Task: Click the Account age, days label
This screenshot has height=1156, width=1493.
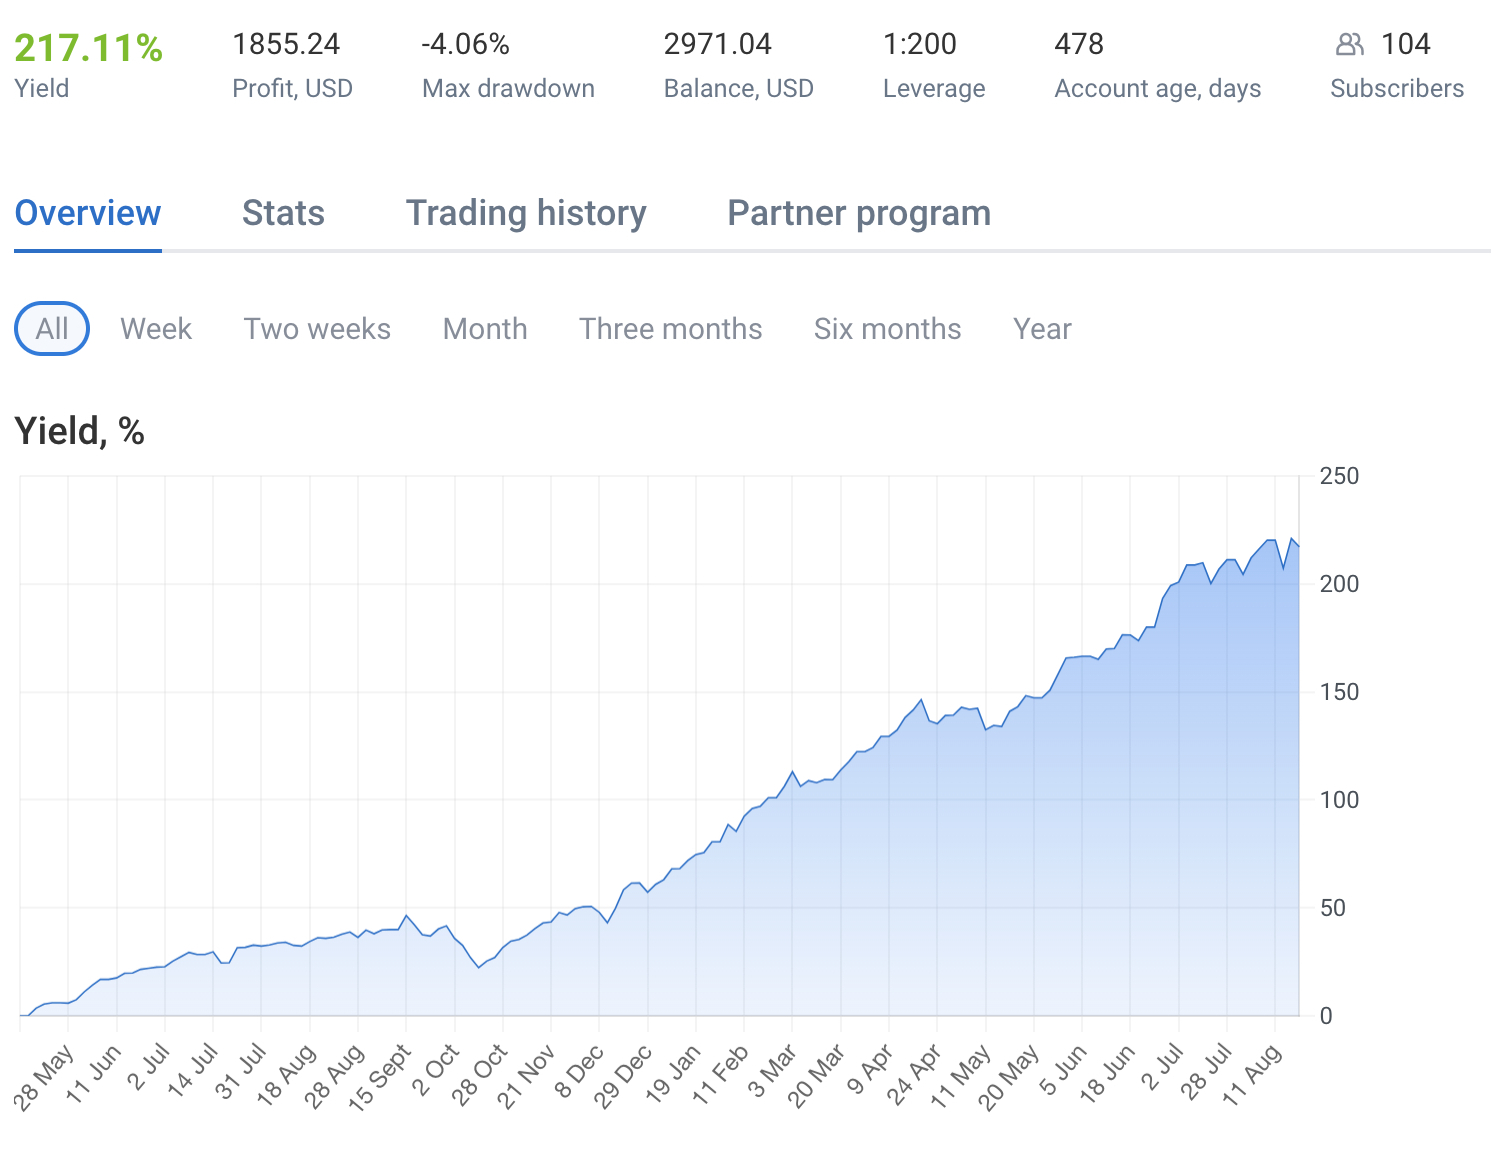Action: pyautogui.click(x=1158, y=88)
